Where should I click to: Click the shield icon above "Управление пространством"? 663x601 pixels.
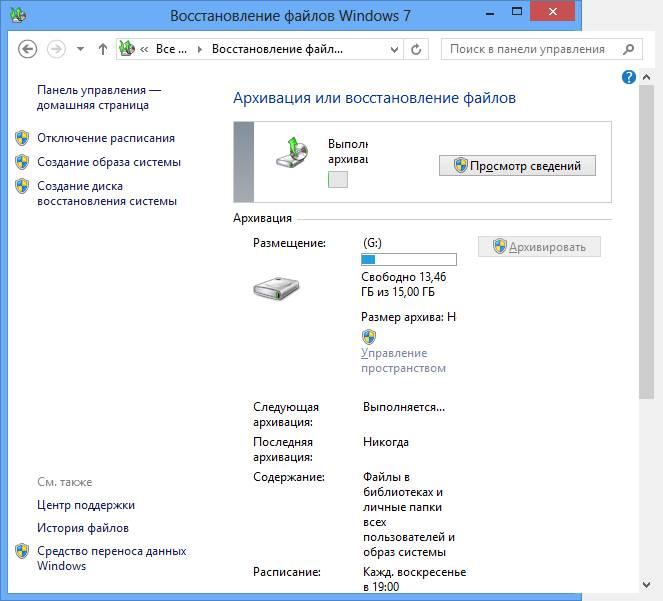pyautogui.click(x=369, y=337)
